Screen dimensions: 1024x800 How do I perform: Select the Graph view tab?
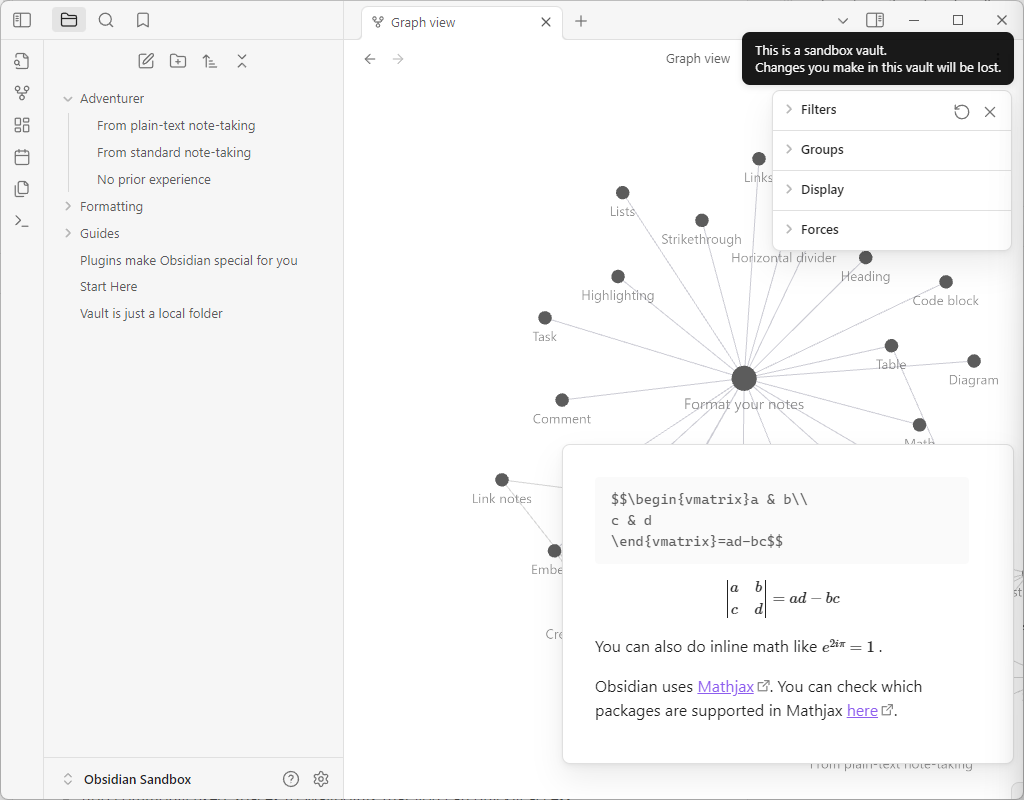pyautogui.click(x=461, y=22)
